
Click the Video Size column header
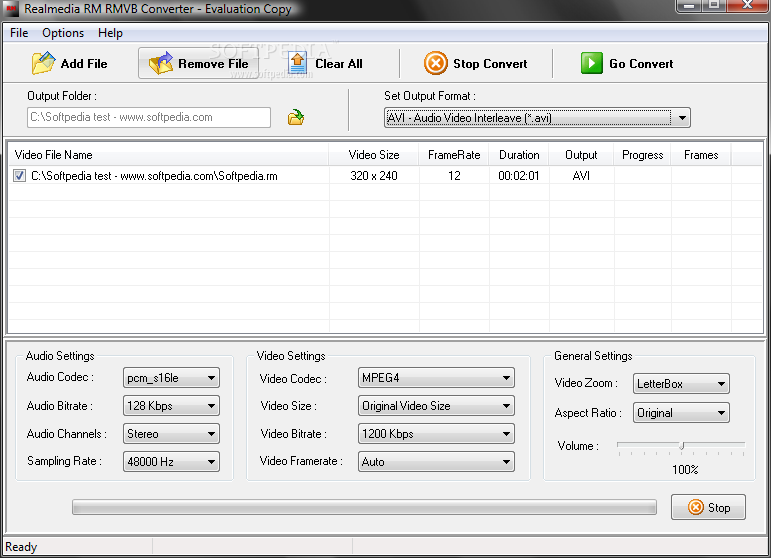374,155
